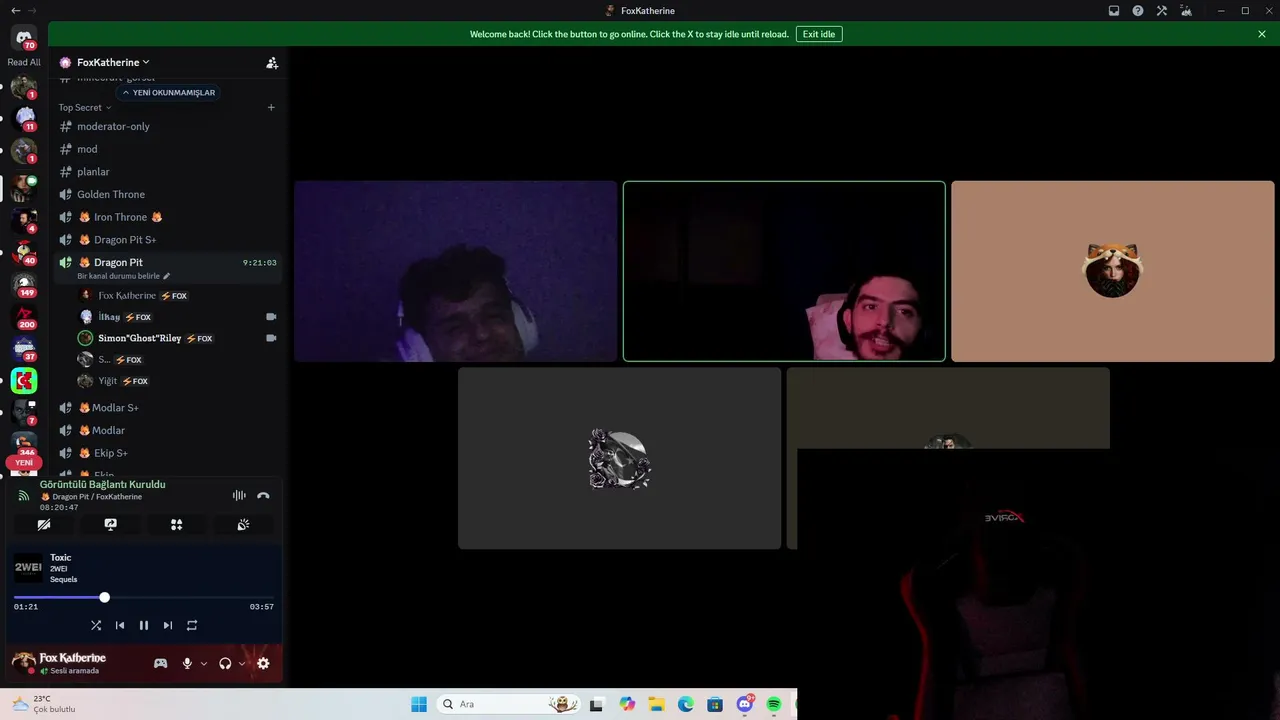
Task: Open headphone output options arrow
Action: pyautogui.click(x=242, y=663)
